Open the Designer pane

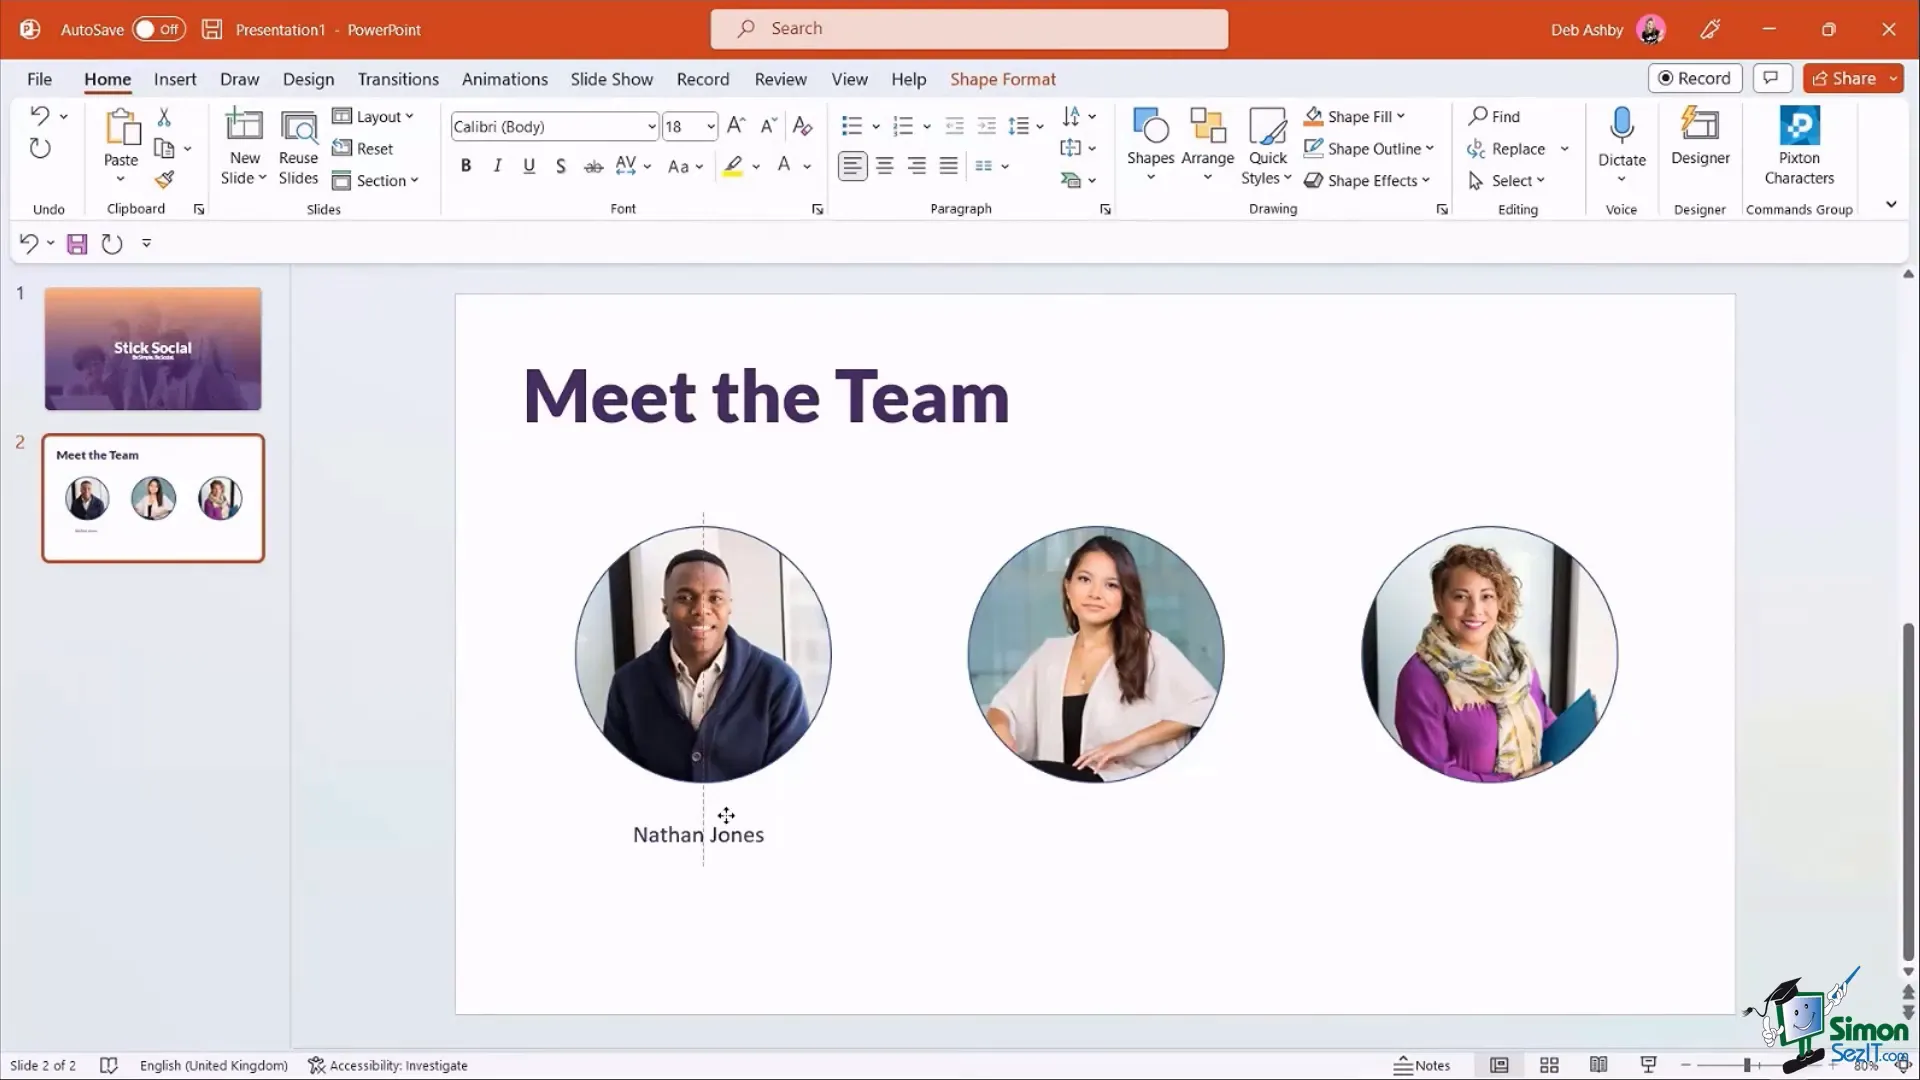pyautogui.click(x=1700, y=137)
